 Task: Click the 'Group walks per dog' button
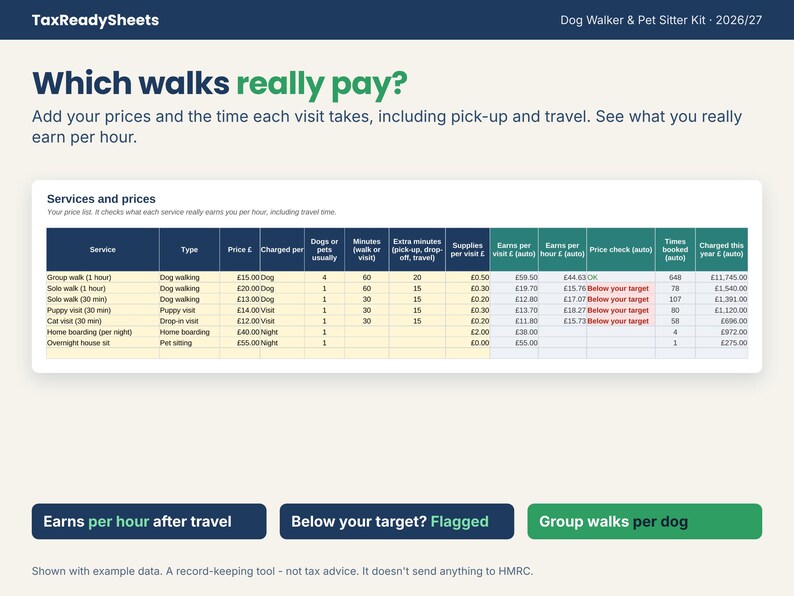pyautogui.click(x=645, y=521)
